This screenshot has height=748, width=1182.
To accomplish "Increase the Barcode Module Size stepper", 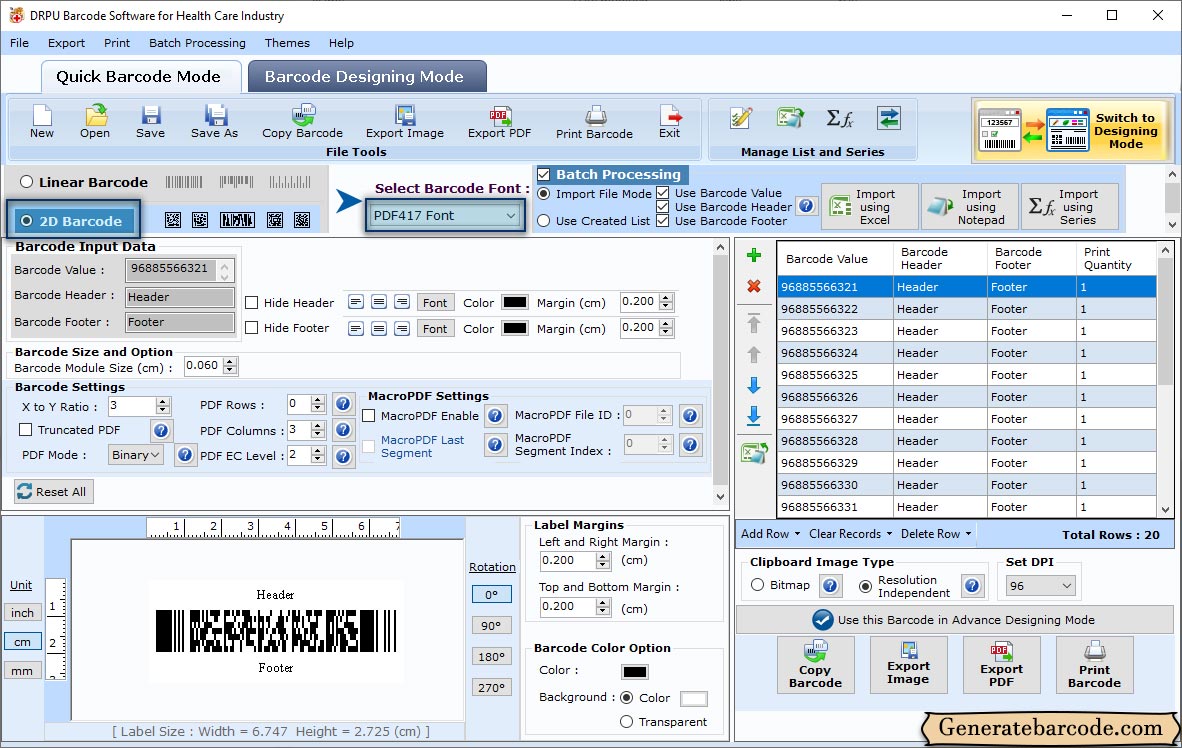I will [x=230, y=361].
